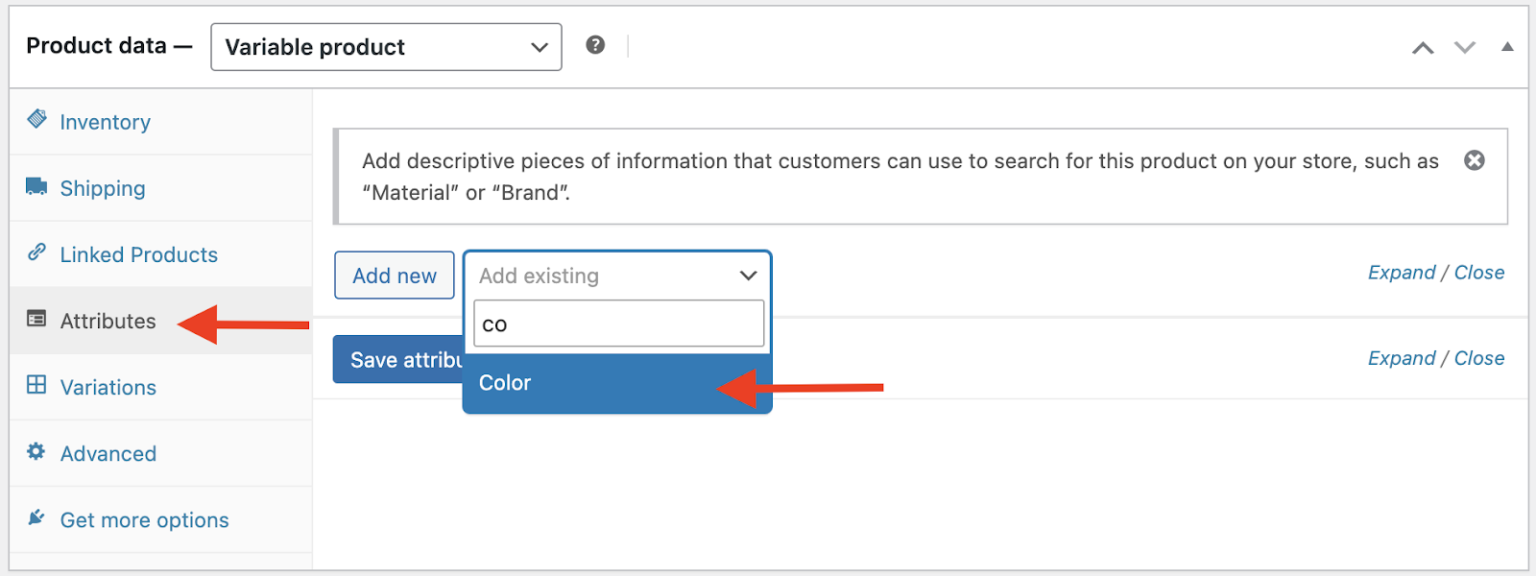Collapse the Product data panel with the triangle

[x=1507, y=47]
